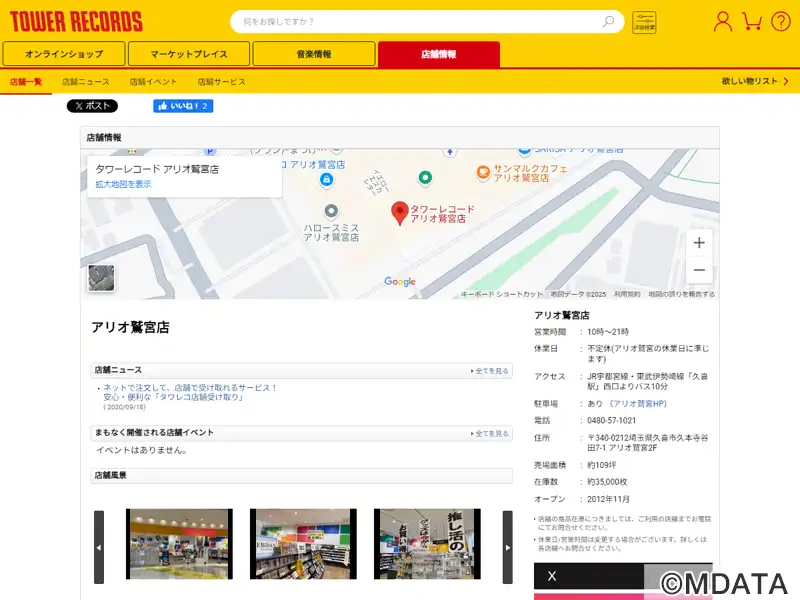800x600 pixels.
Task: Click the red タワーレコード map pin
Action: click(x=399, y=213)
